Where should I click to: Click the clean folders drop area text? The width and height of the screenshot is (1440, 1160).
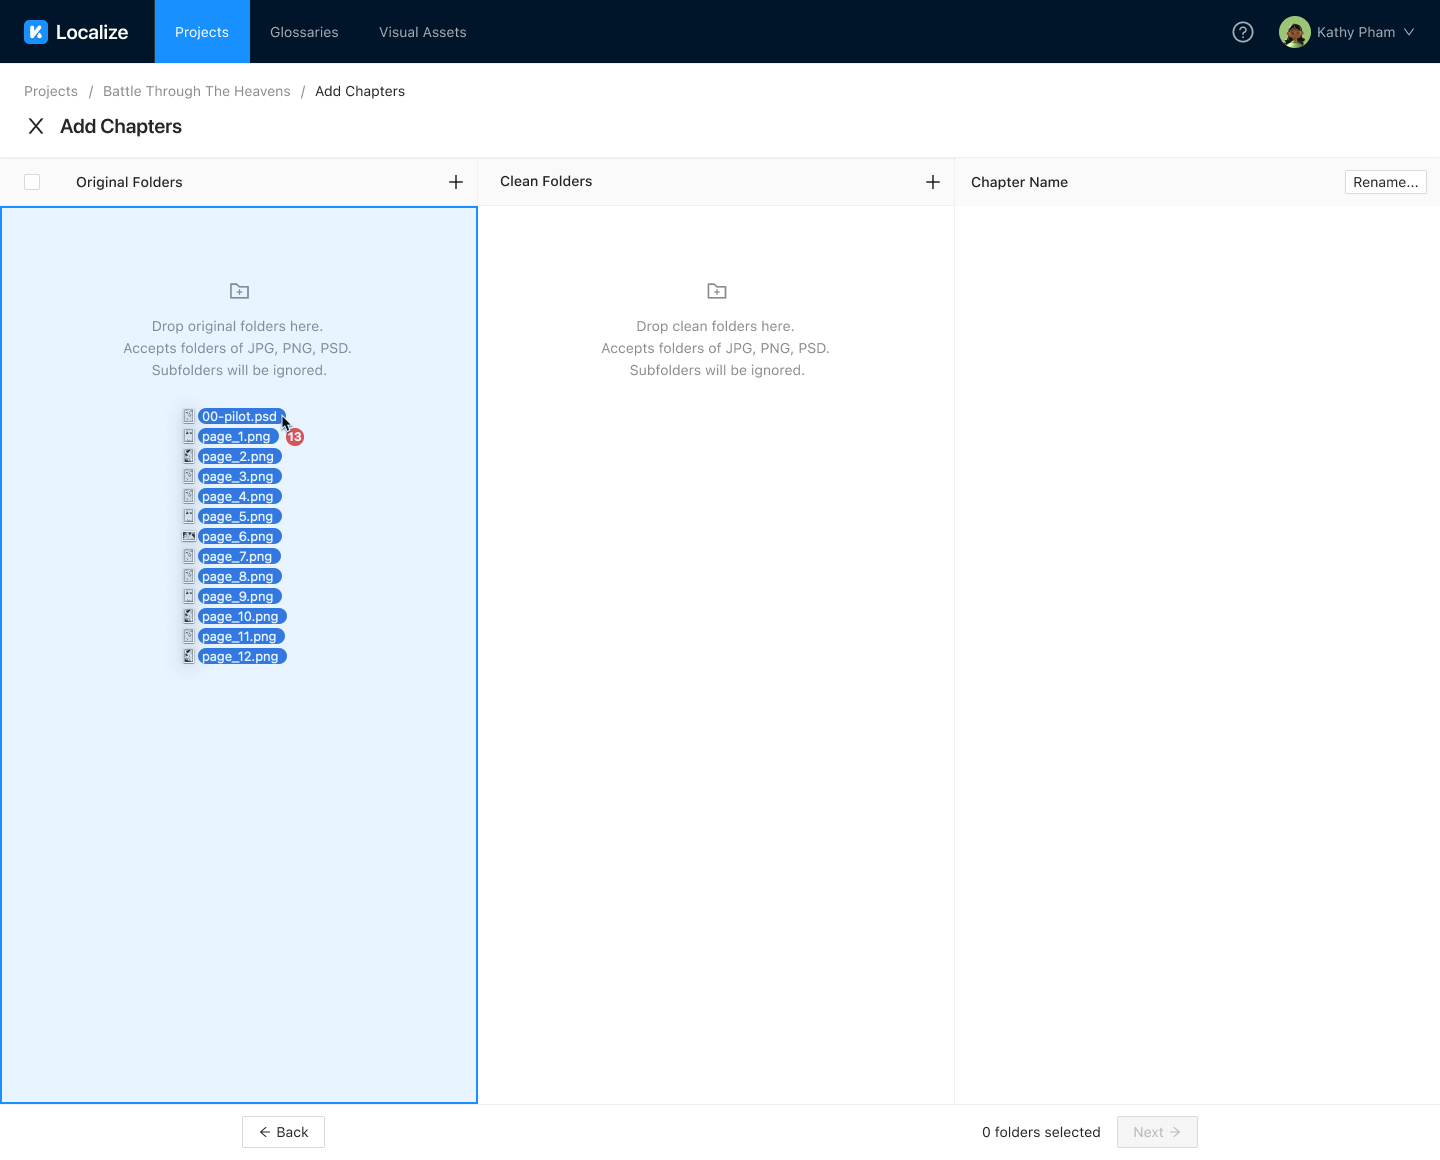[x=716, y=348]
